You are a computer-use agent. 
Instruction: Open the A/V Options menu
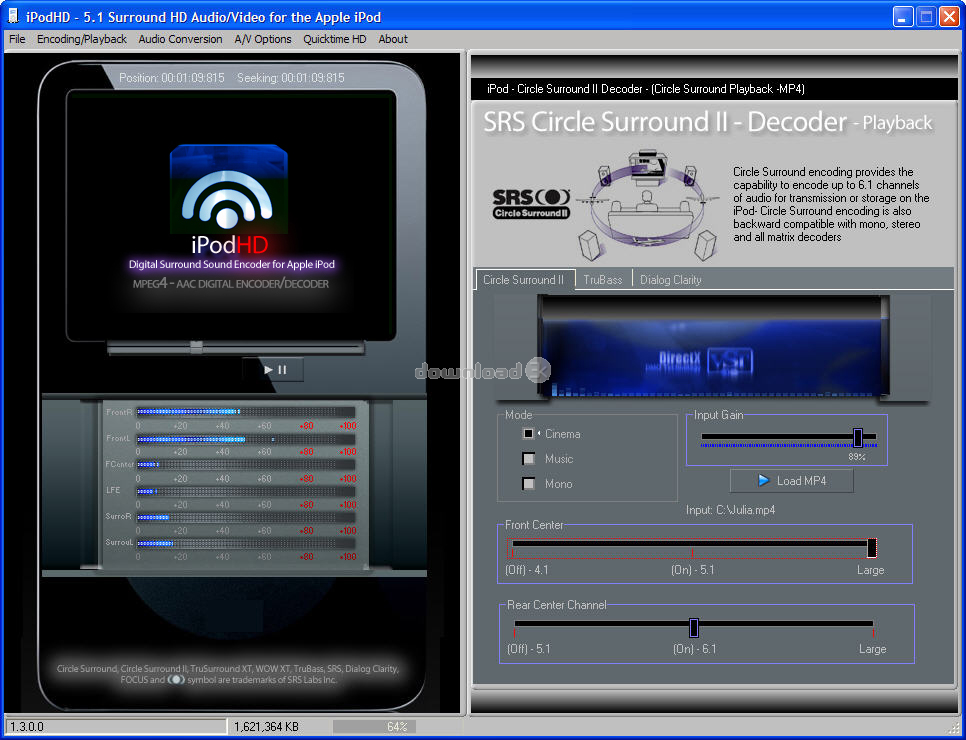pos(263,39)
